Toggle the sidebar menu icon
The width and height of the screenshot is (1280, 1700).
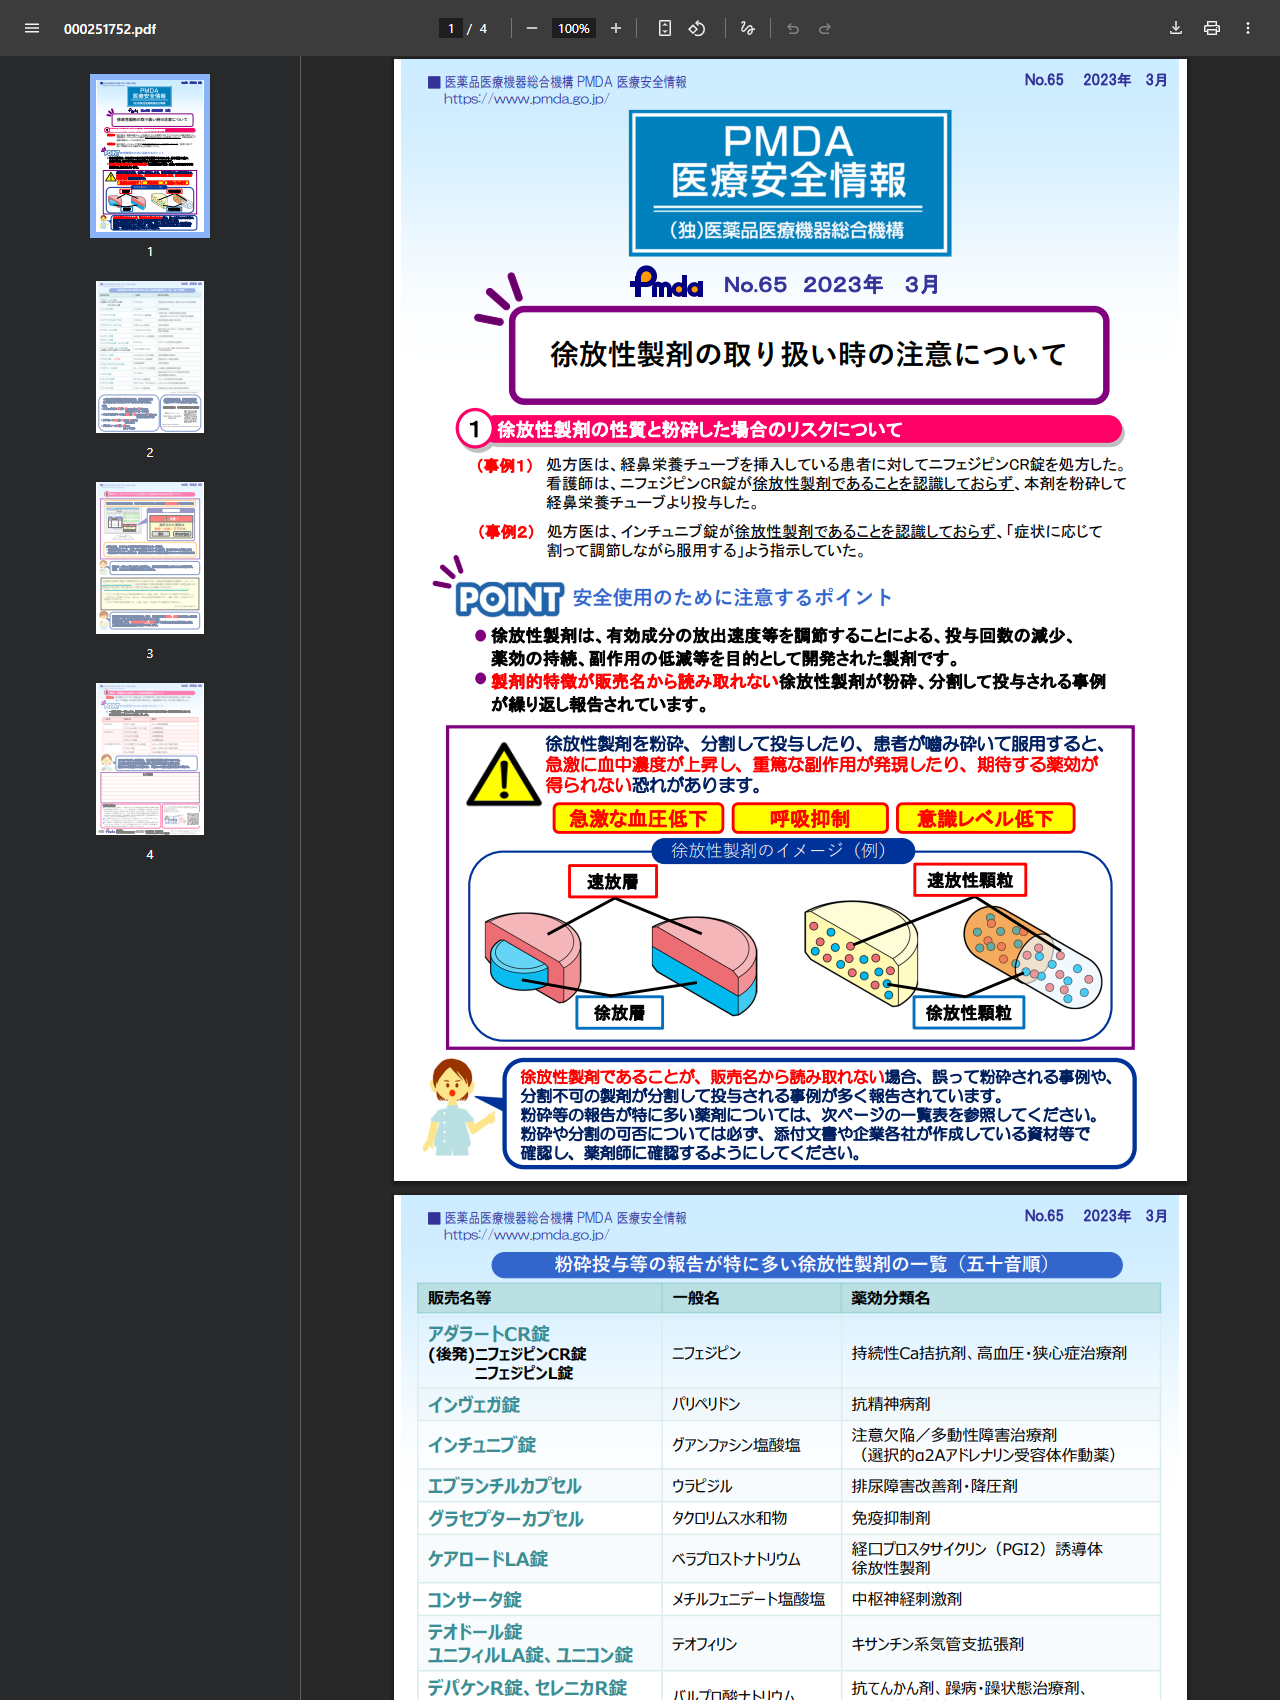[32, 28]
